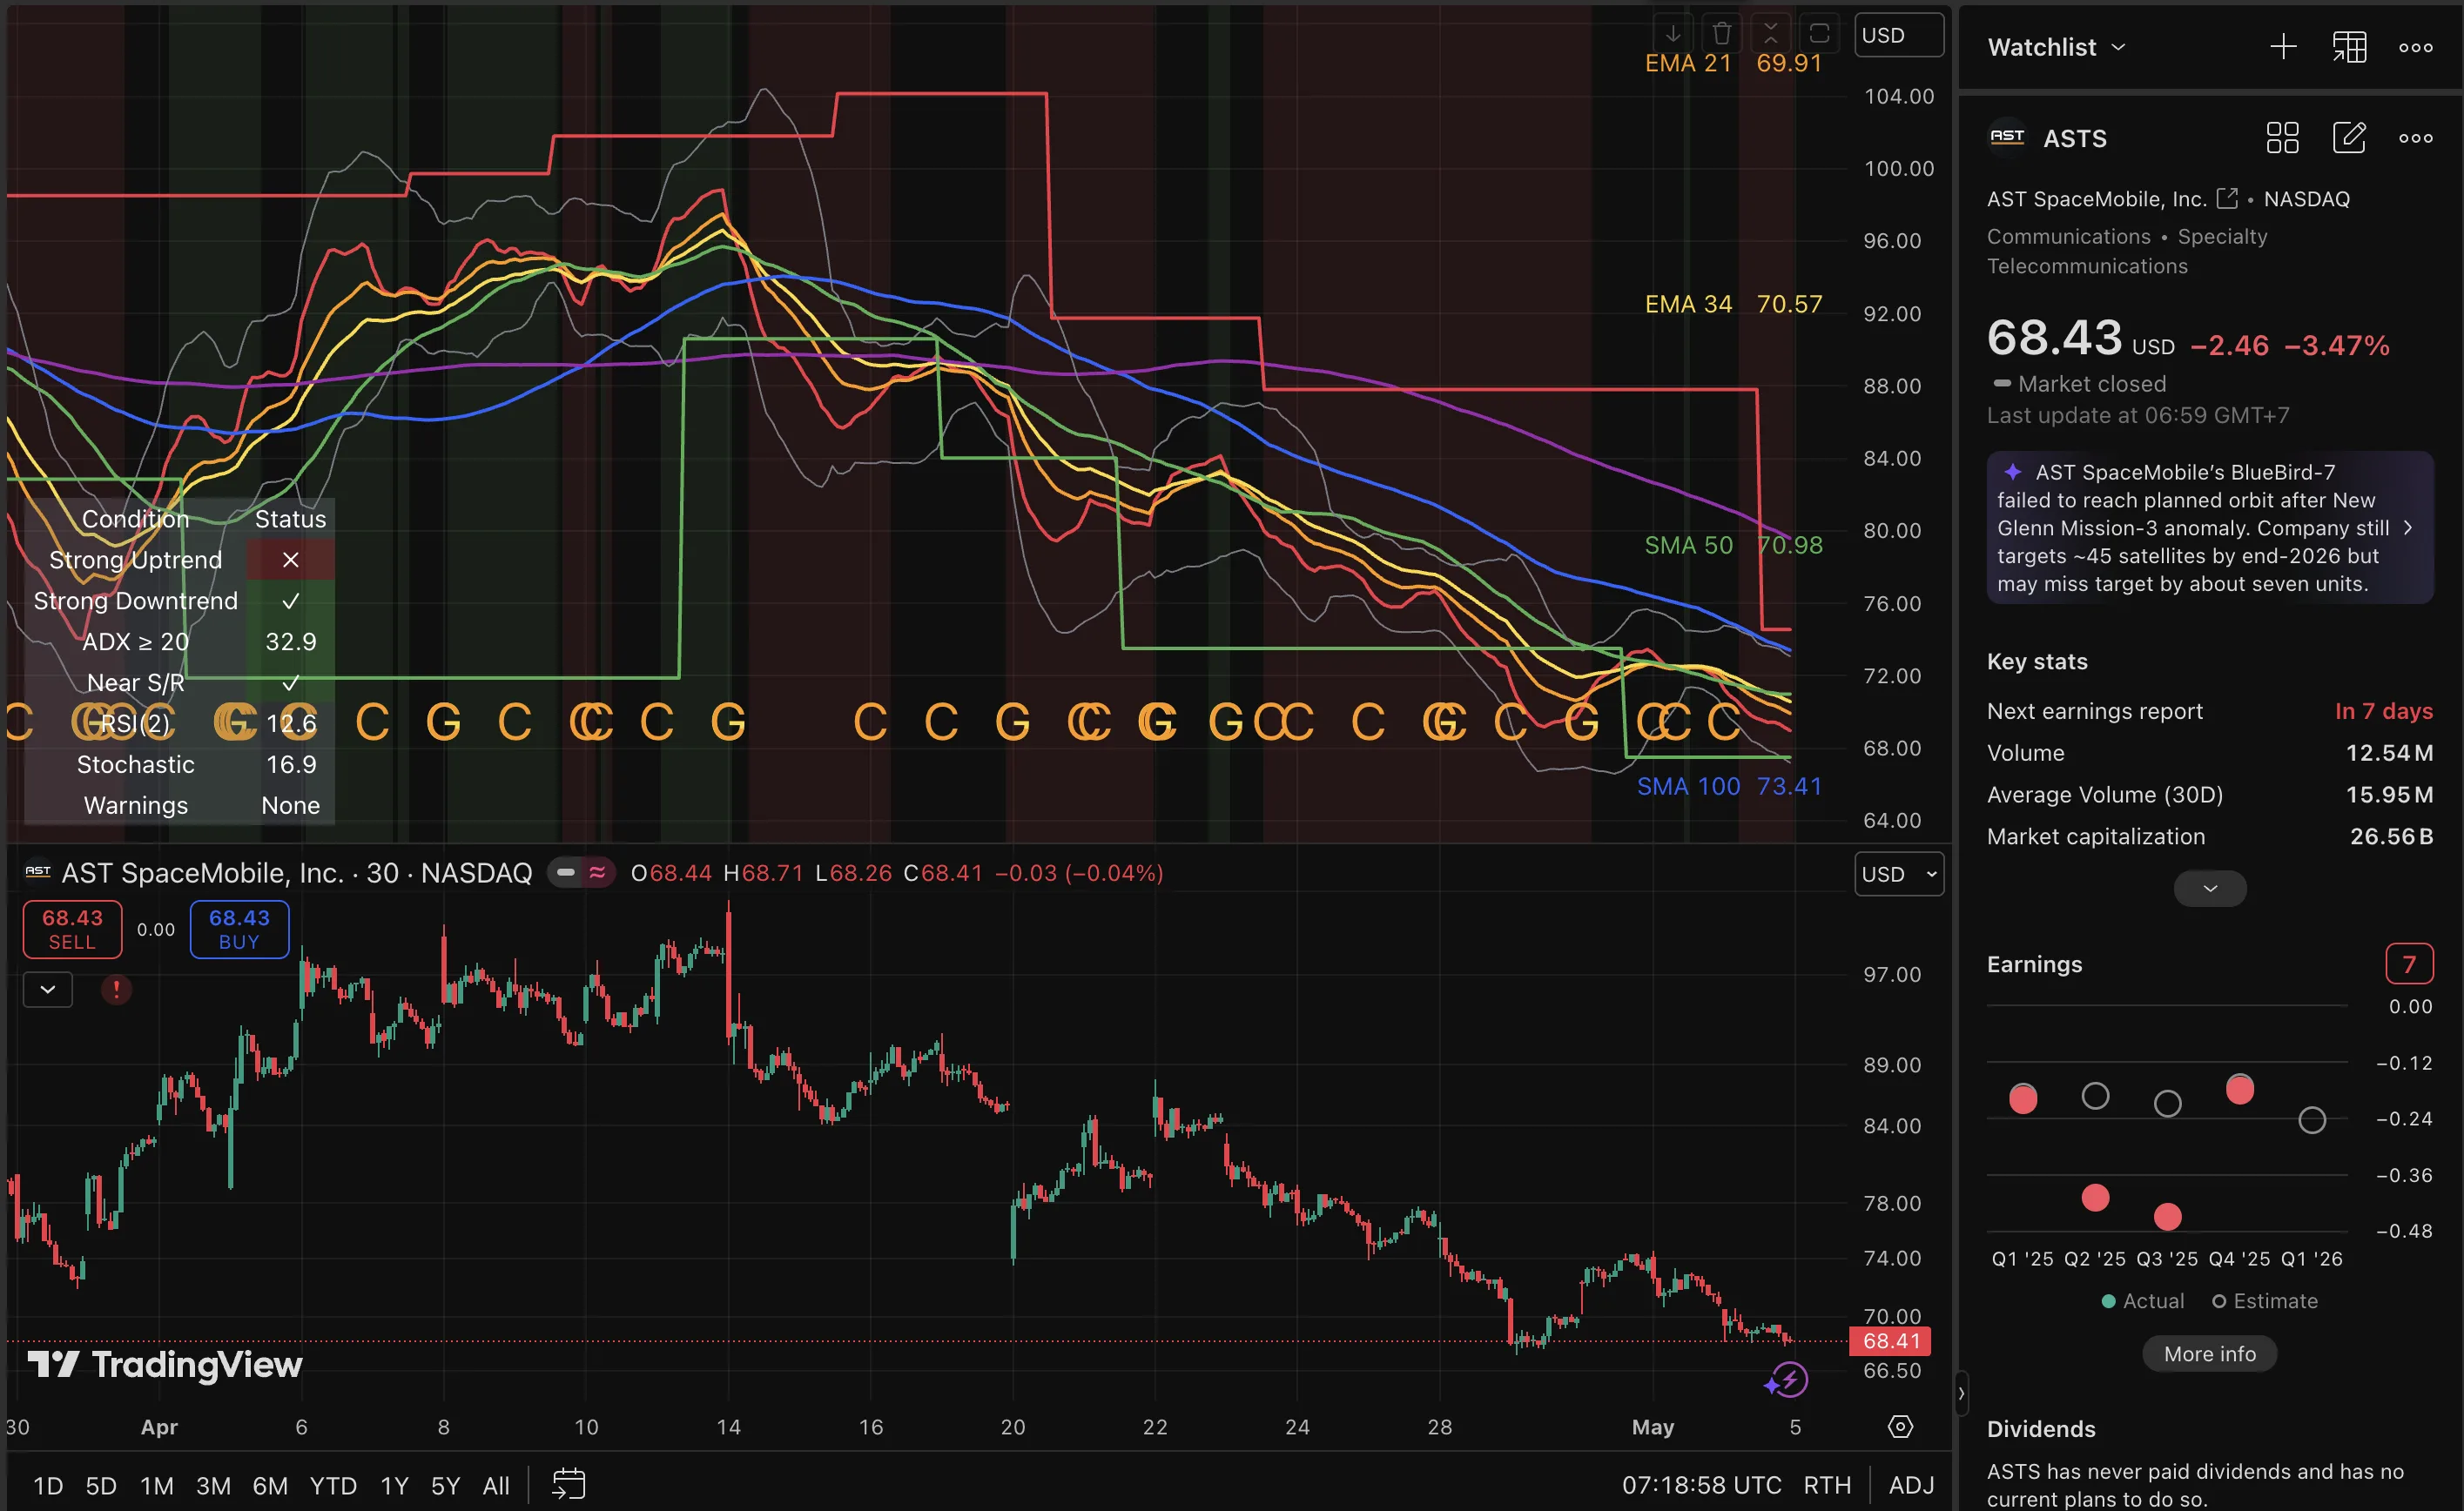
Task: Collapse the indicator pane
Action: [1770, 34]
